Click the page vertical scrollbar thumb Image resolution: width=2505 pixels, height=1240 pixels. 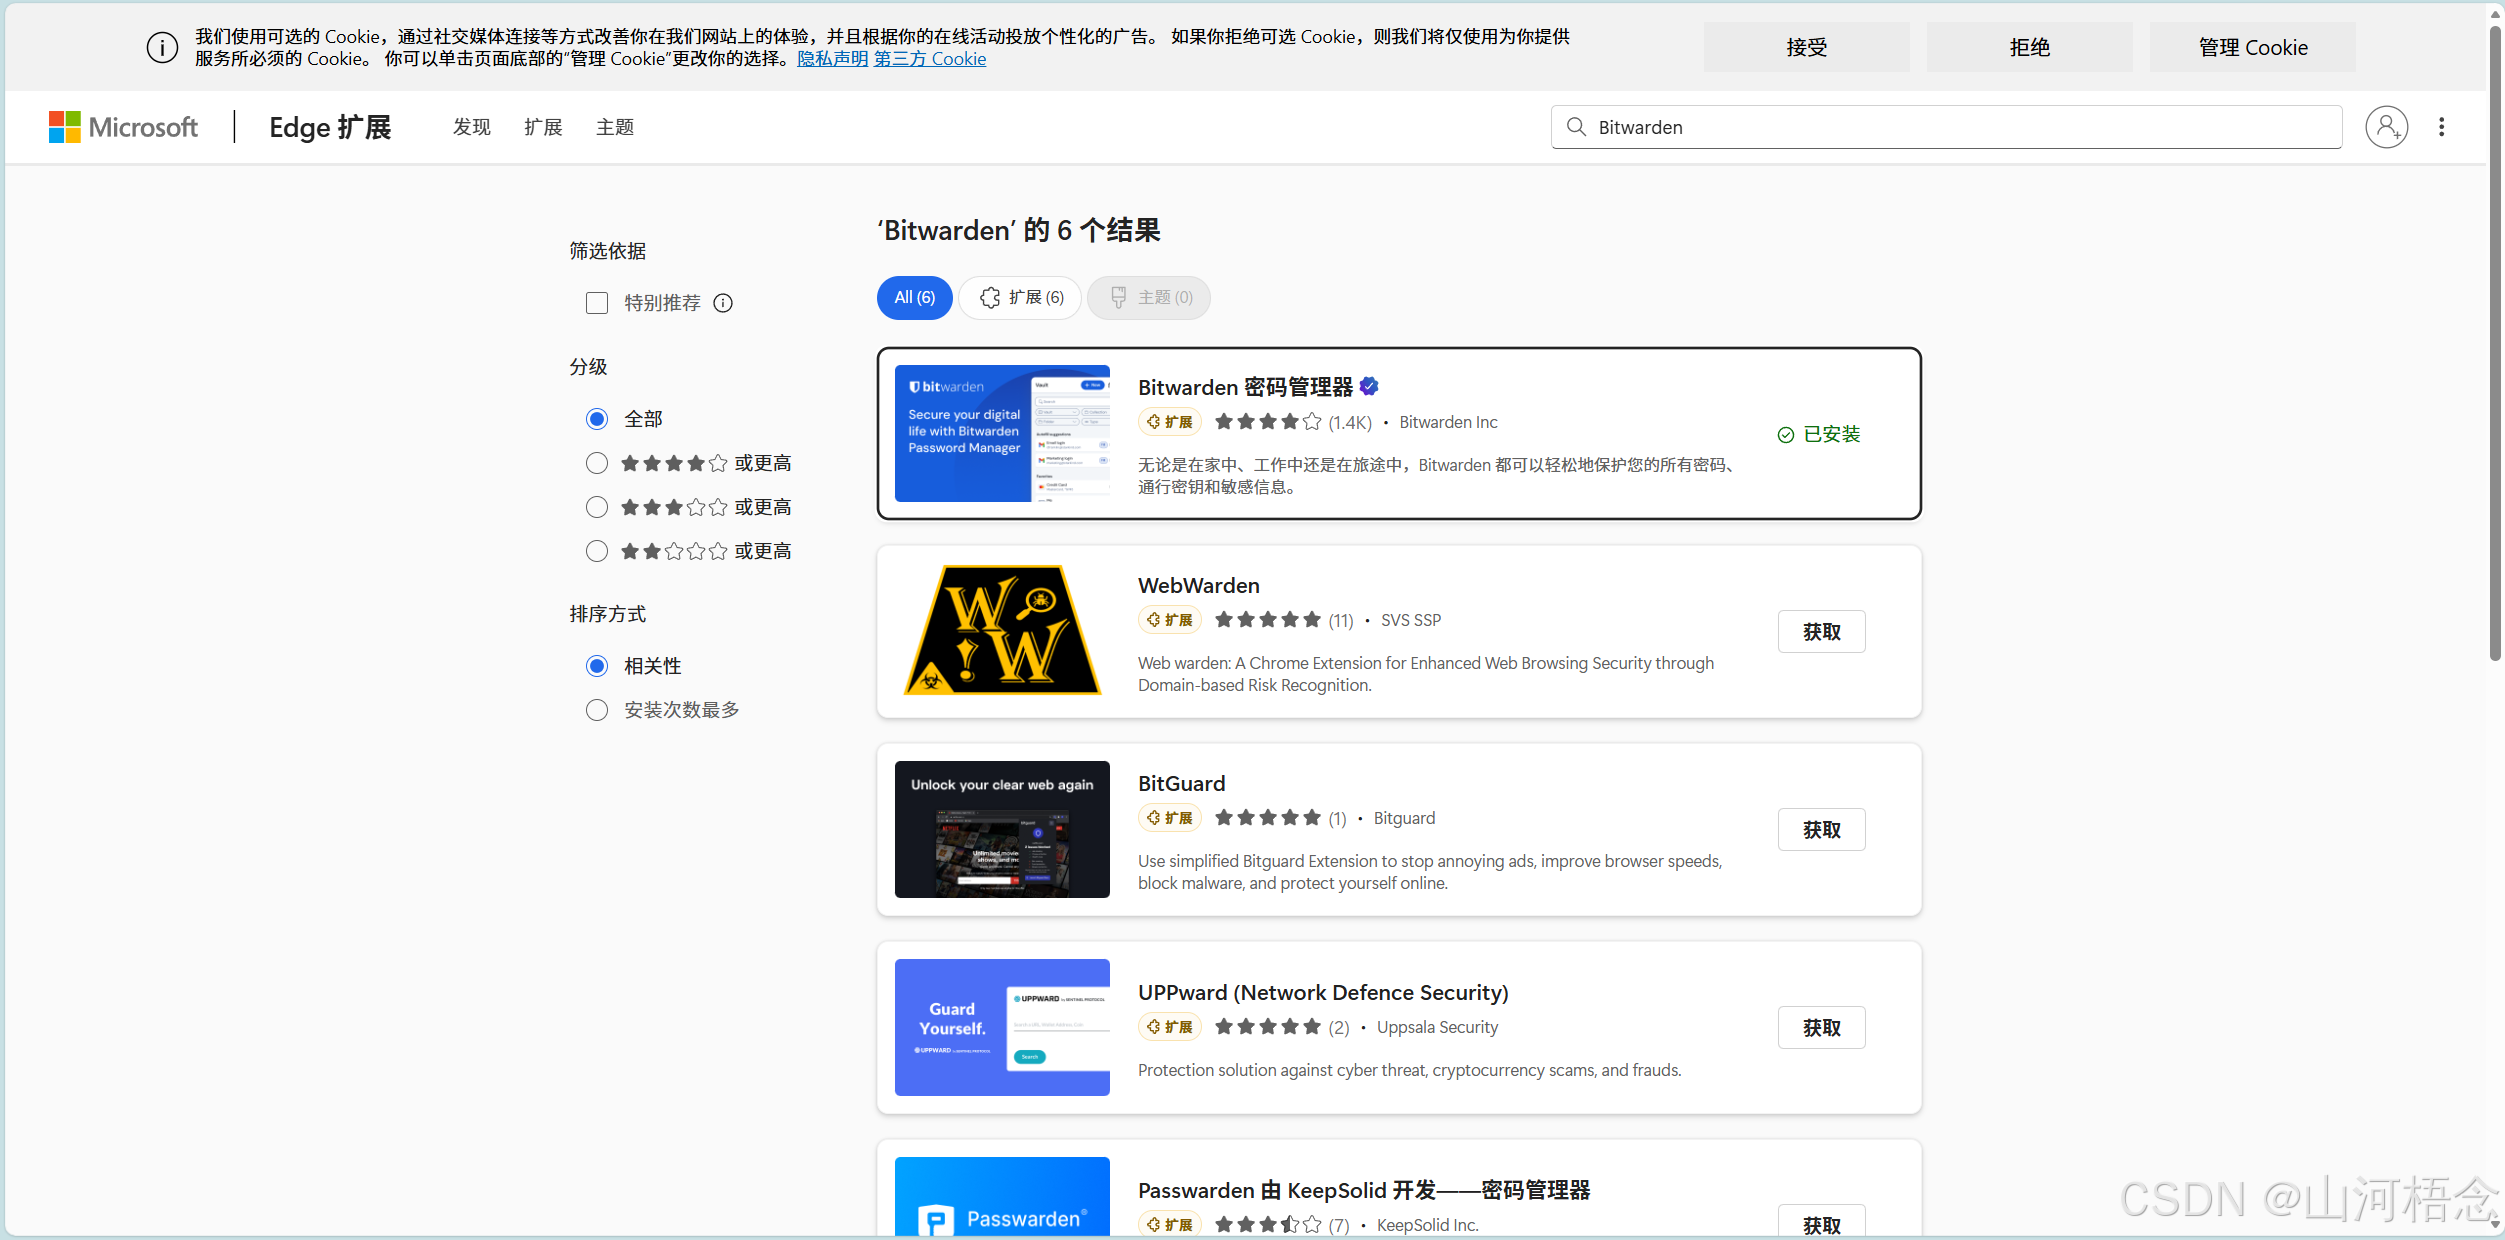(x=2495, y=342)
